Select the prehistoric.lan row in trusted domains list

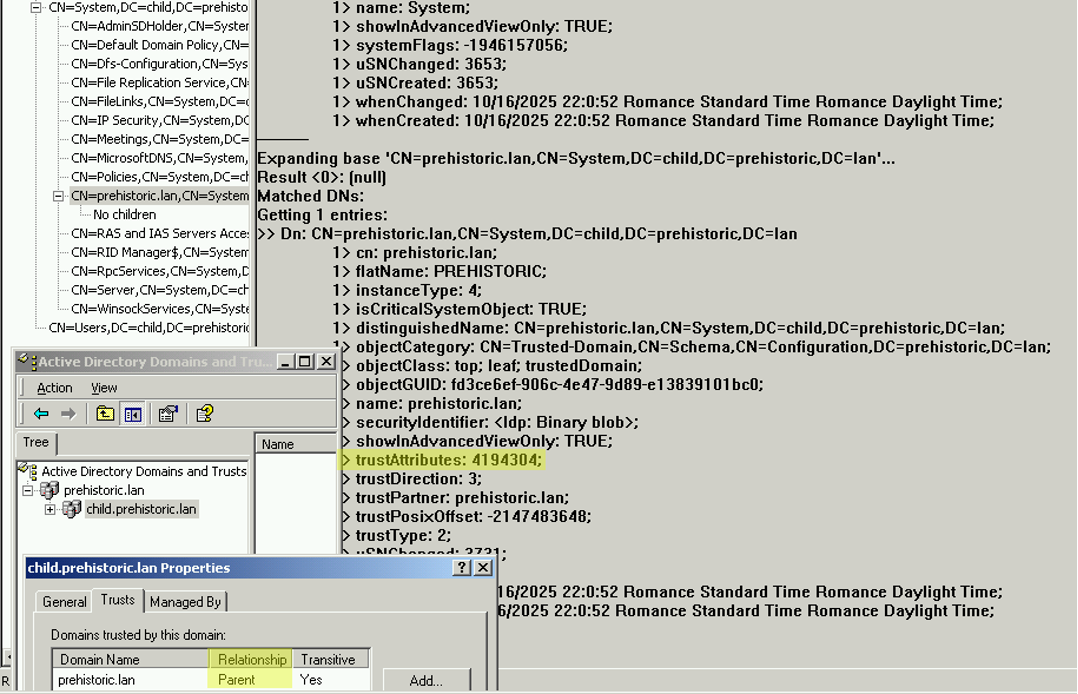click(x=130, y=679)
